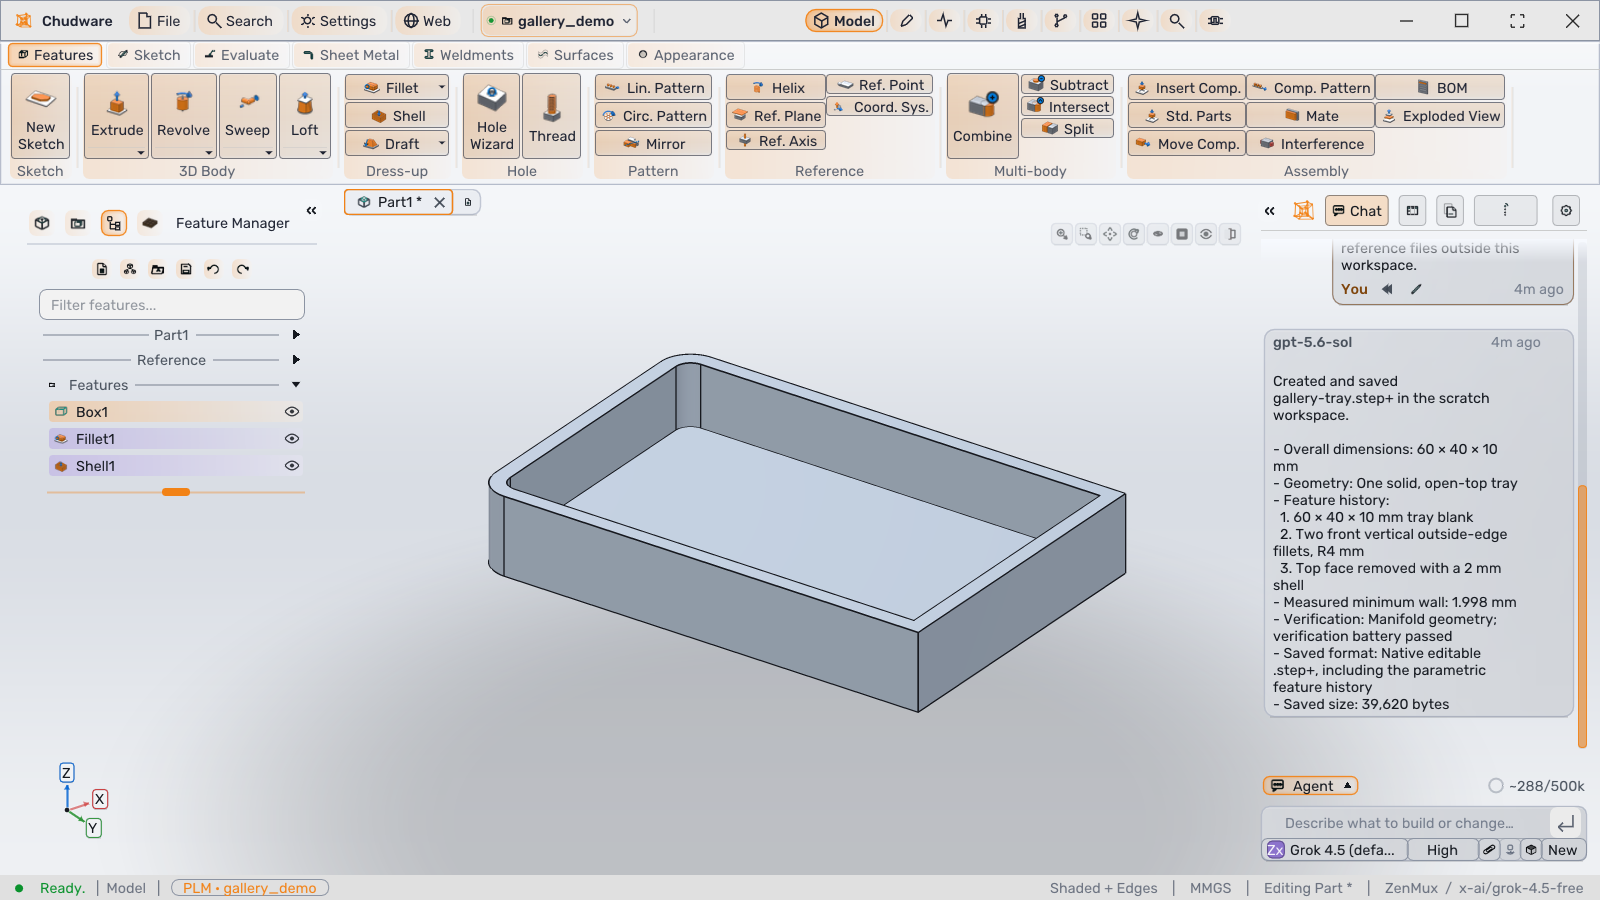Switch to the Sheet Metal ribbon tab
The height and width of the screenshot is (900, 1600).
(x=350, y=55)
